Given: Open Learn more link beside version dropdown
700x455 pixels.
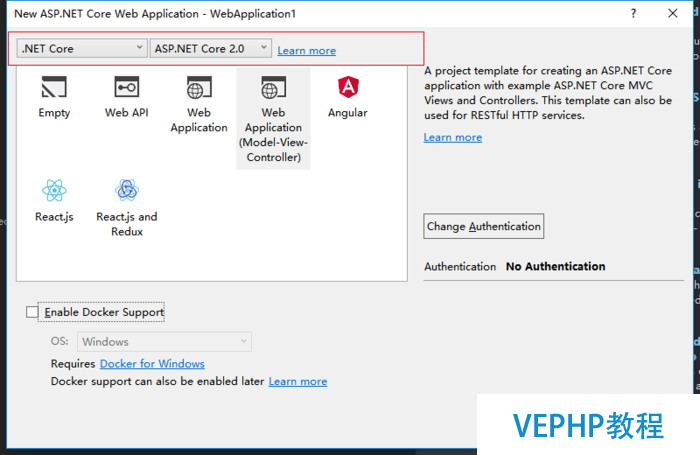Looking at the screenshot, I should [x=307, y=50].
